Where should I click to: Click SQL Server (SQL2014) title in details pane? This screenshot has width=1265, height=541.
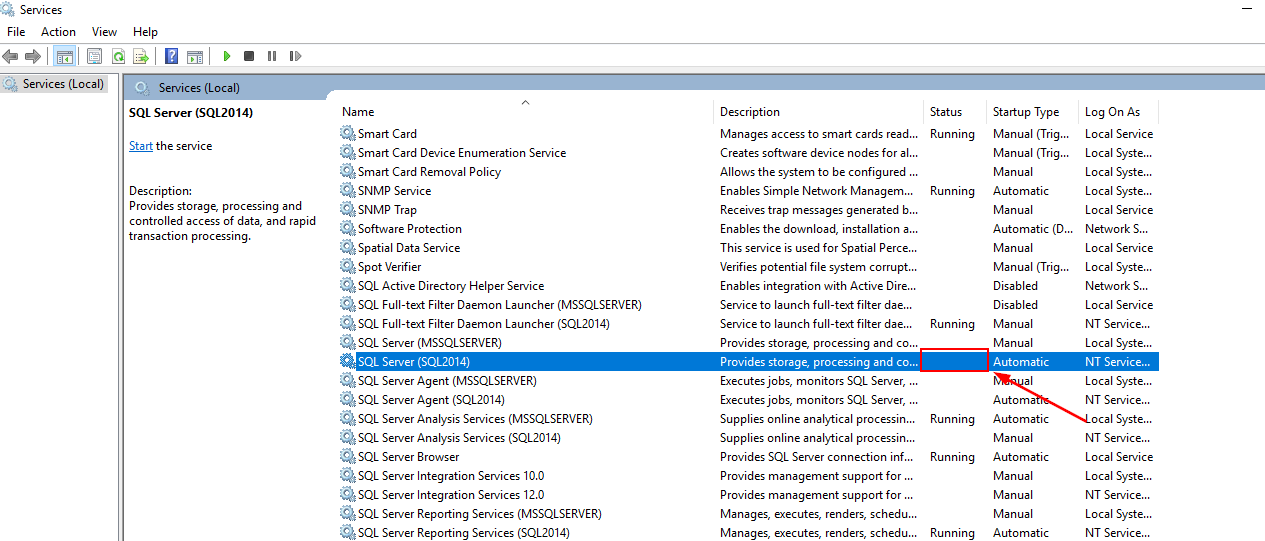pyautogui.click(x=191, y=113)
